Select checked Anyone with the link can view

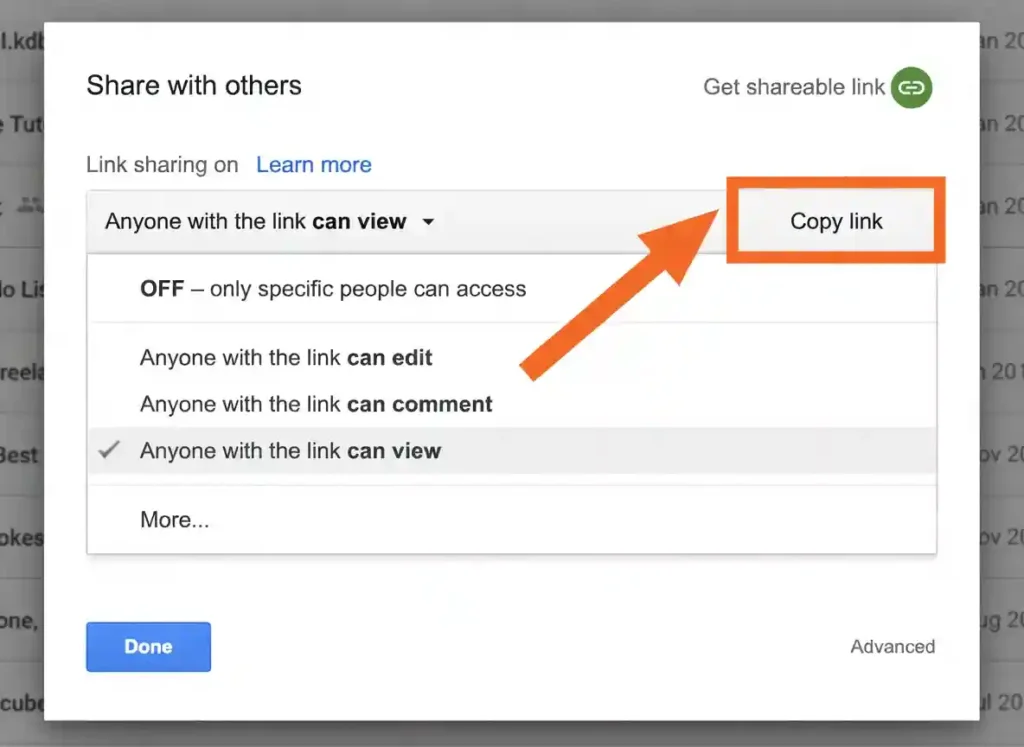tap(512, 451)
